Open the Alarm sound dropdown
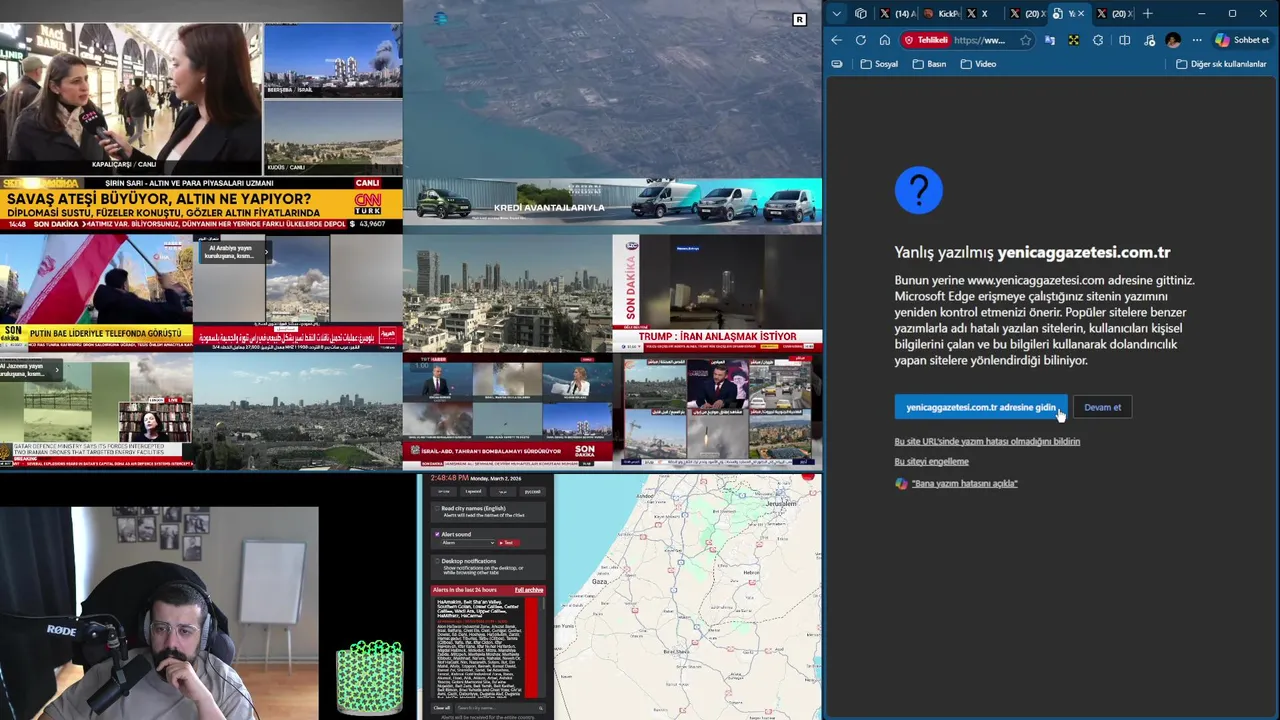Image resolution: width=1280 pixels, height=720 pixels. click(467, 543)
